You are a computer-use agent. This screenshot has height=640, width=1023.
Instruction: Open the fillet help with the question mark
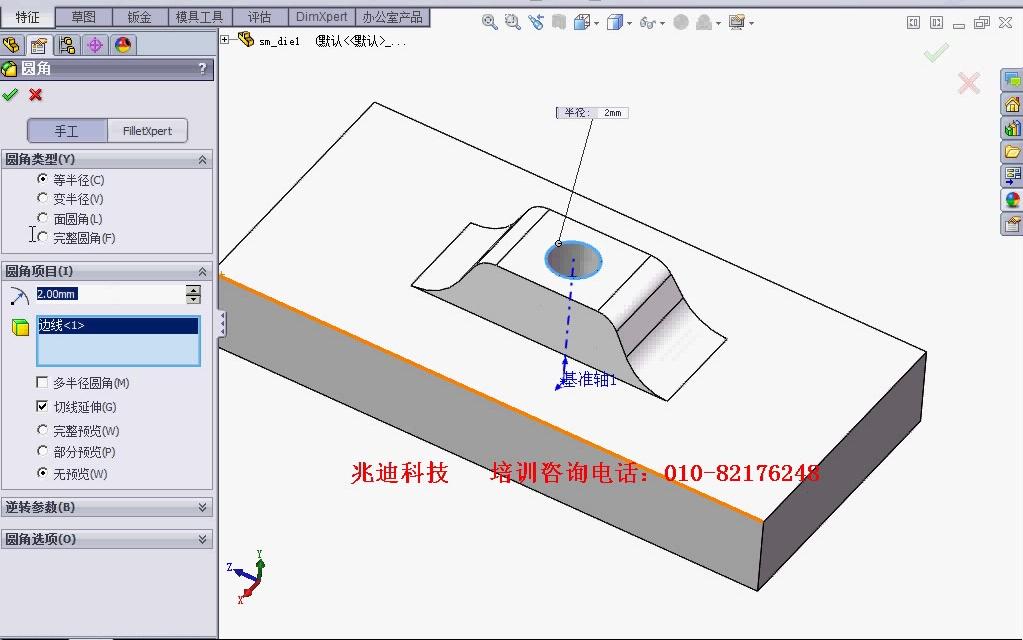click(202, 68)
